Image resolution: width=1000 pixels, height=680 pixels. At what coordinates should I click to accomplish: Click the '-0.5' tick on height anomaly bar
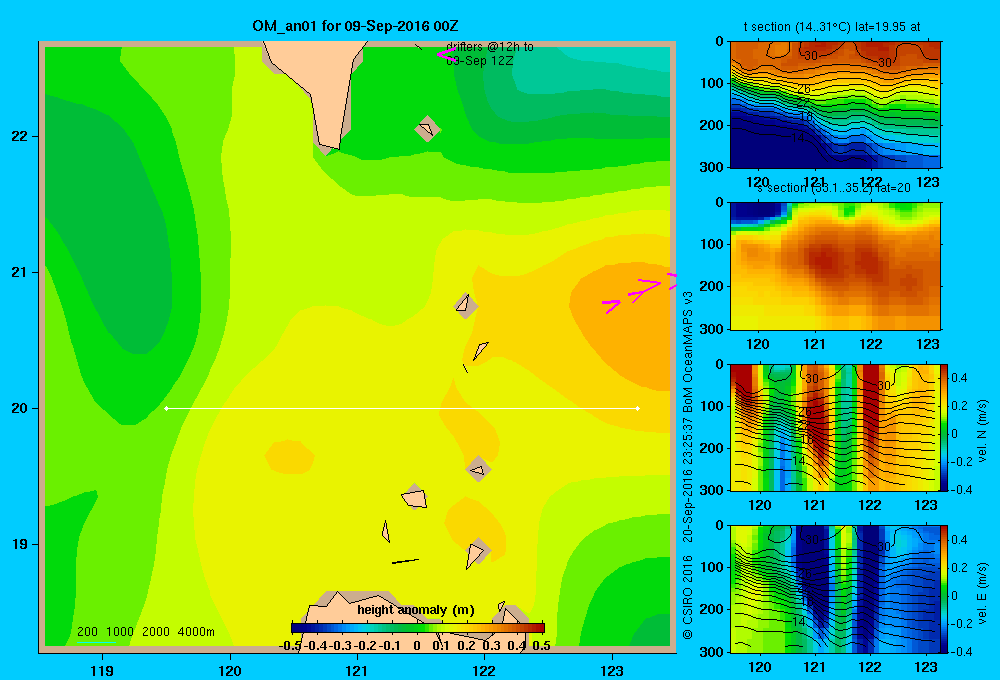tap(290, 646)
